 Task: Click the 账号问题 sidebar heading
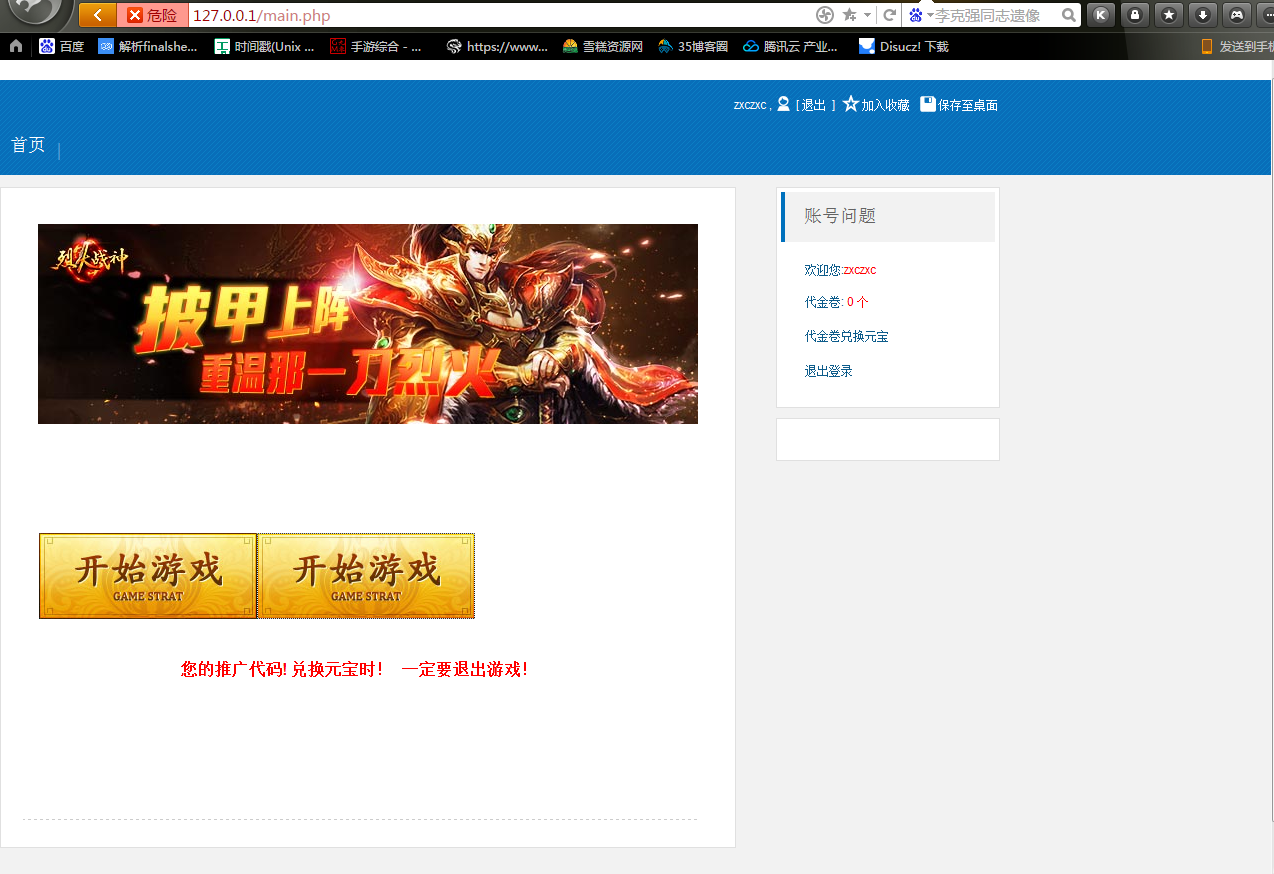(x=840, y=216)
